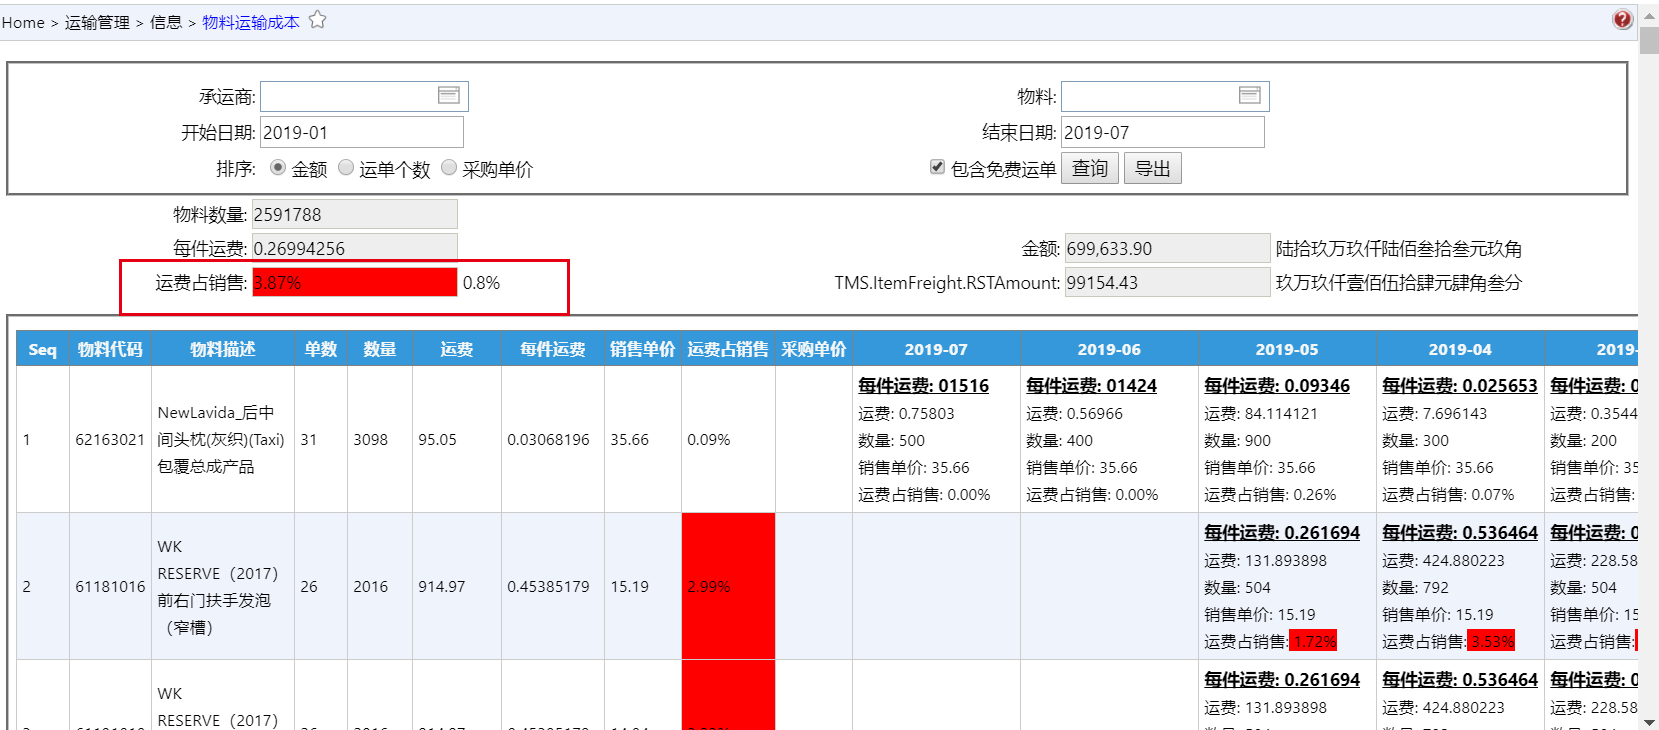Click the red 1.72% value in 2019-05
Image resolution: width=1659 pixels, height=730 pixels.
[x=1314, y=641]
